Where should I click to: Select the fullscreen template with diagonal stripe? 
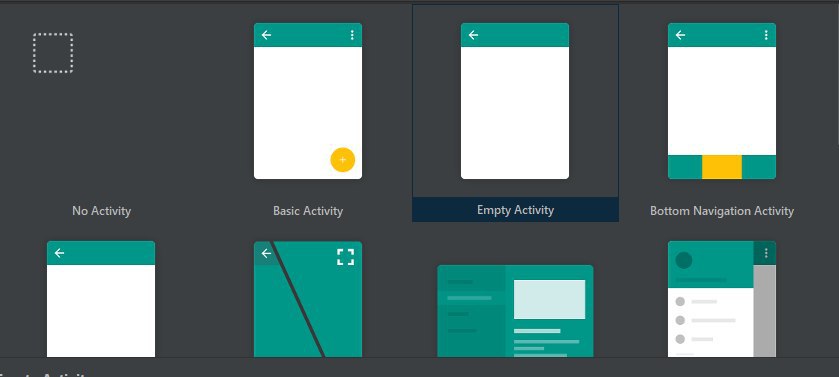pyautogui.click(x=308, y=299)
